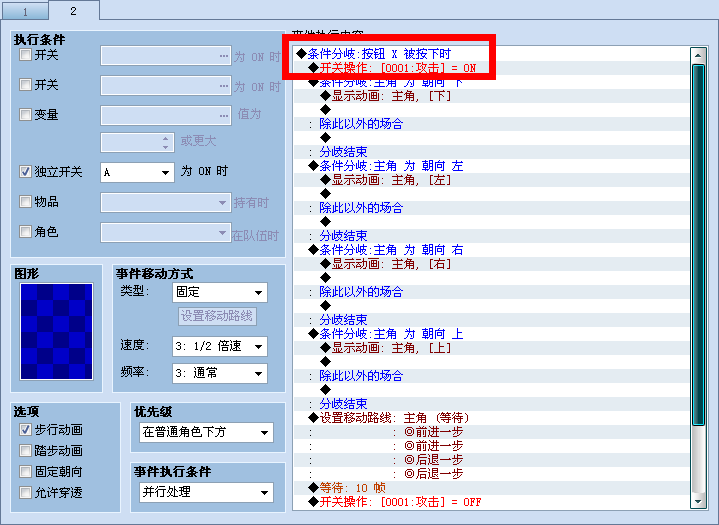This screenshot has height=525, width=719.
Task: Toggle the 步行动画 option
Action: 25,430
